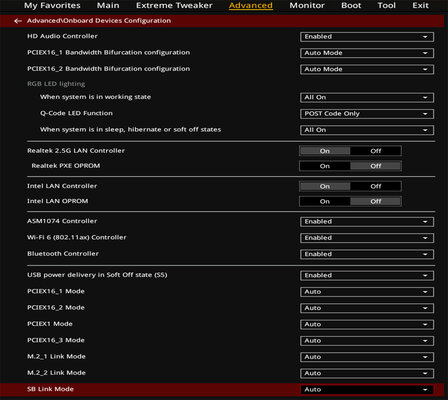Turn Realtek 2.5G LAN Controller Off
This screenshot has width=448, height=400.
(x=376, y=151)
